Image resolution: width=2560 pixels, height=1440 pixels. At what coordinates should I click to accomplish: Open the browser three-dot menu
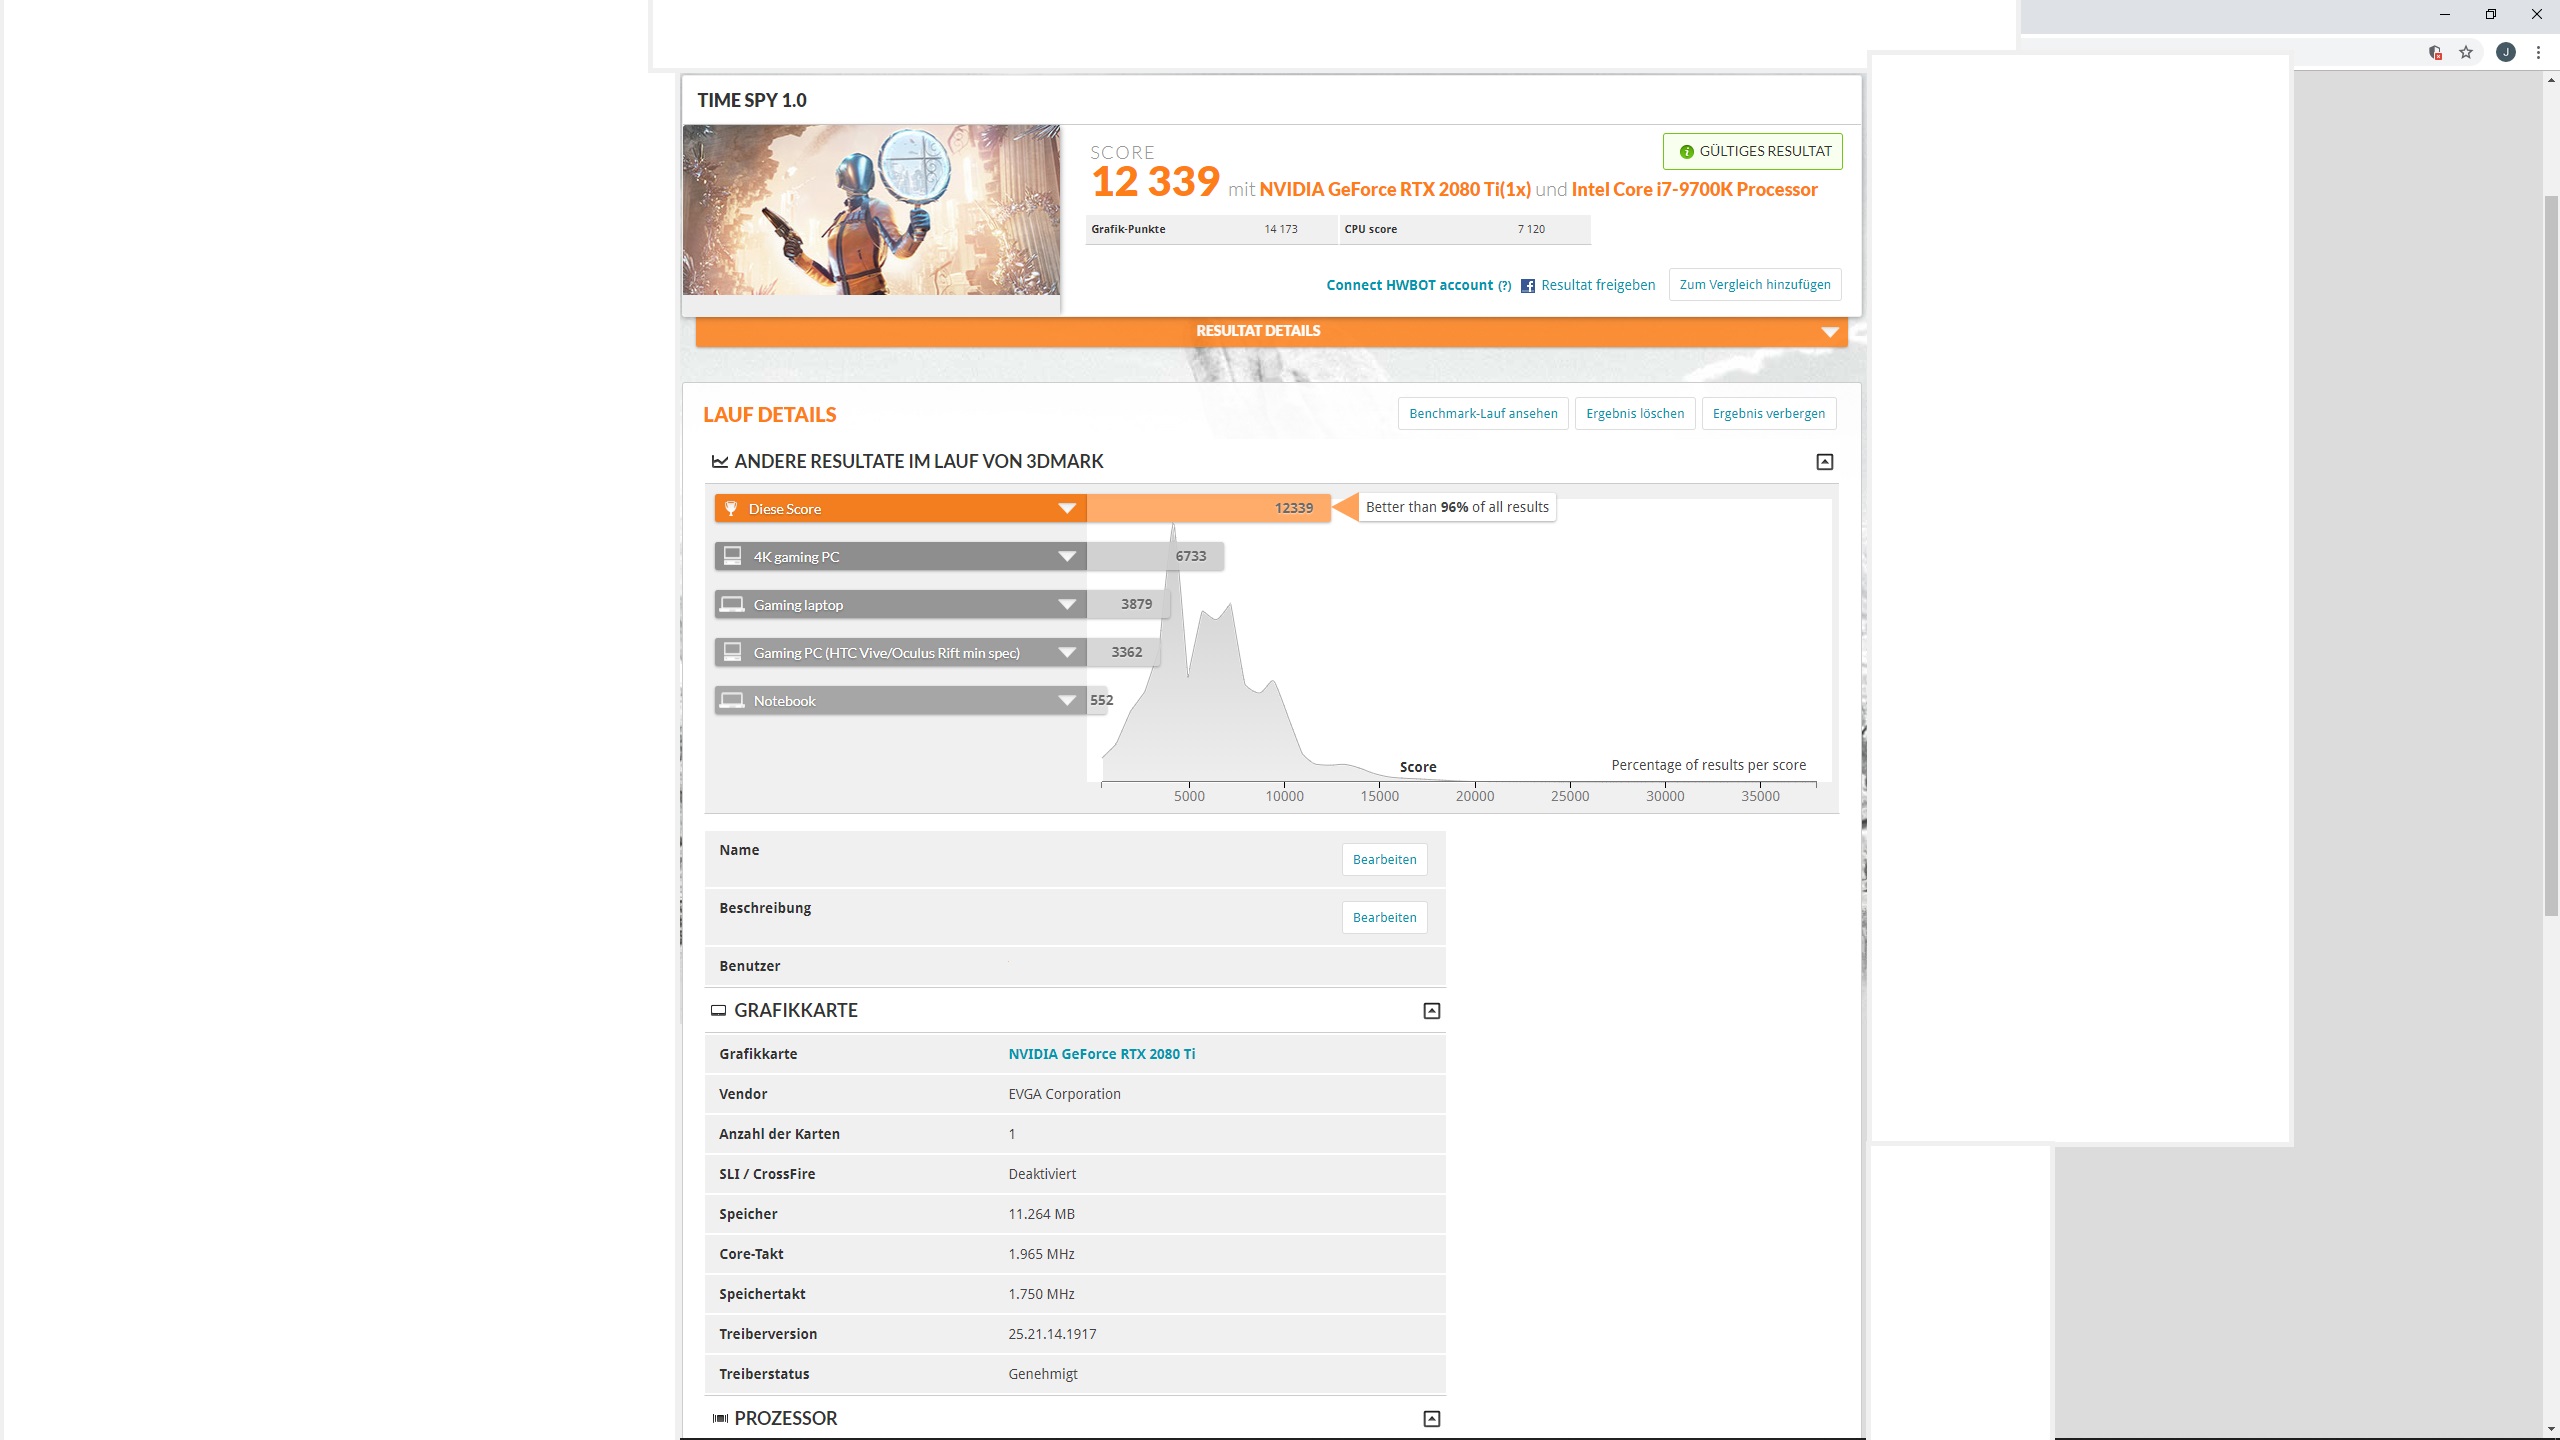2538,52
